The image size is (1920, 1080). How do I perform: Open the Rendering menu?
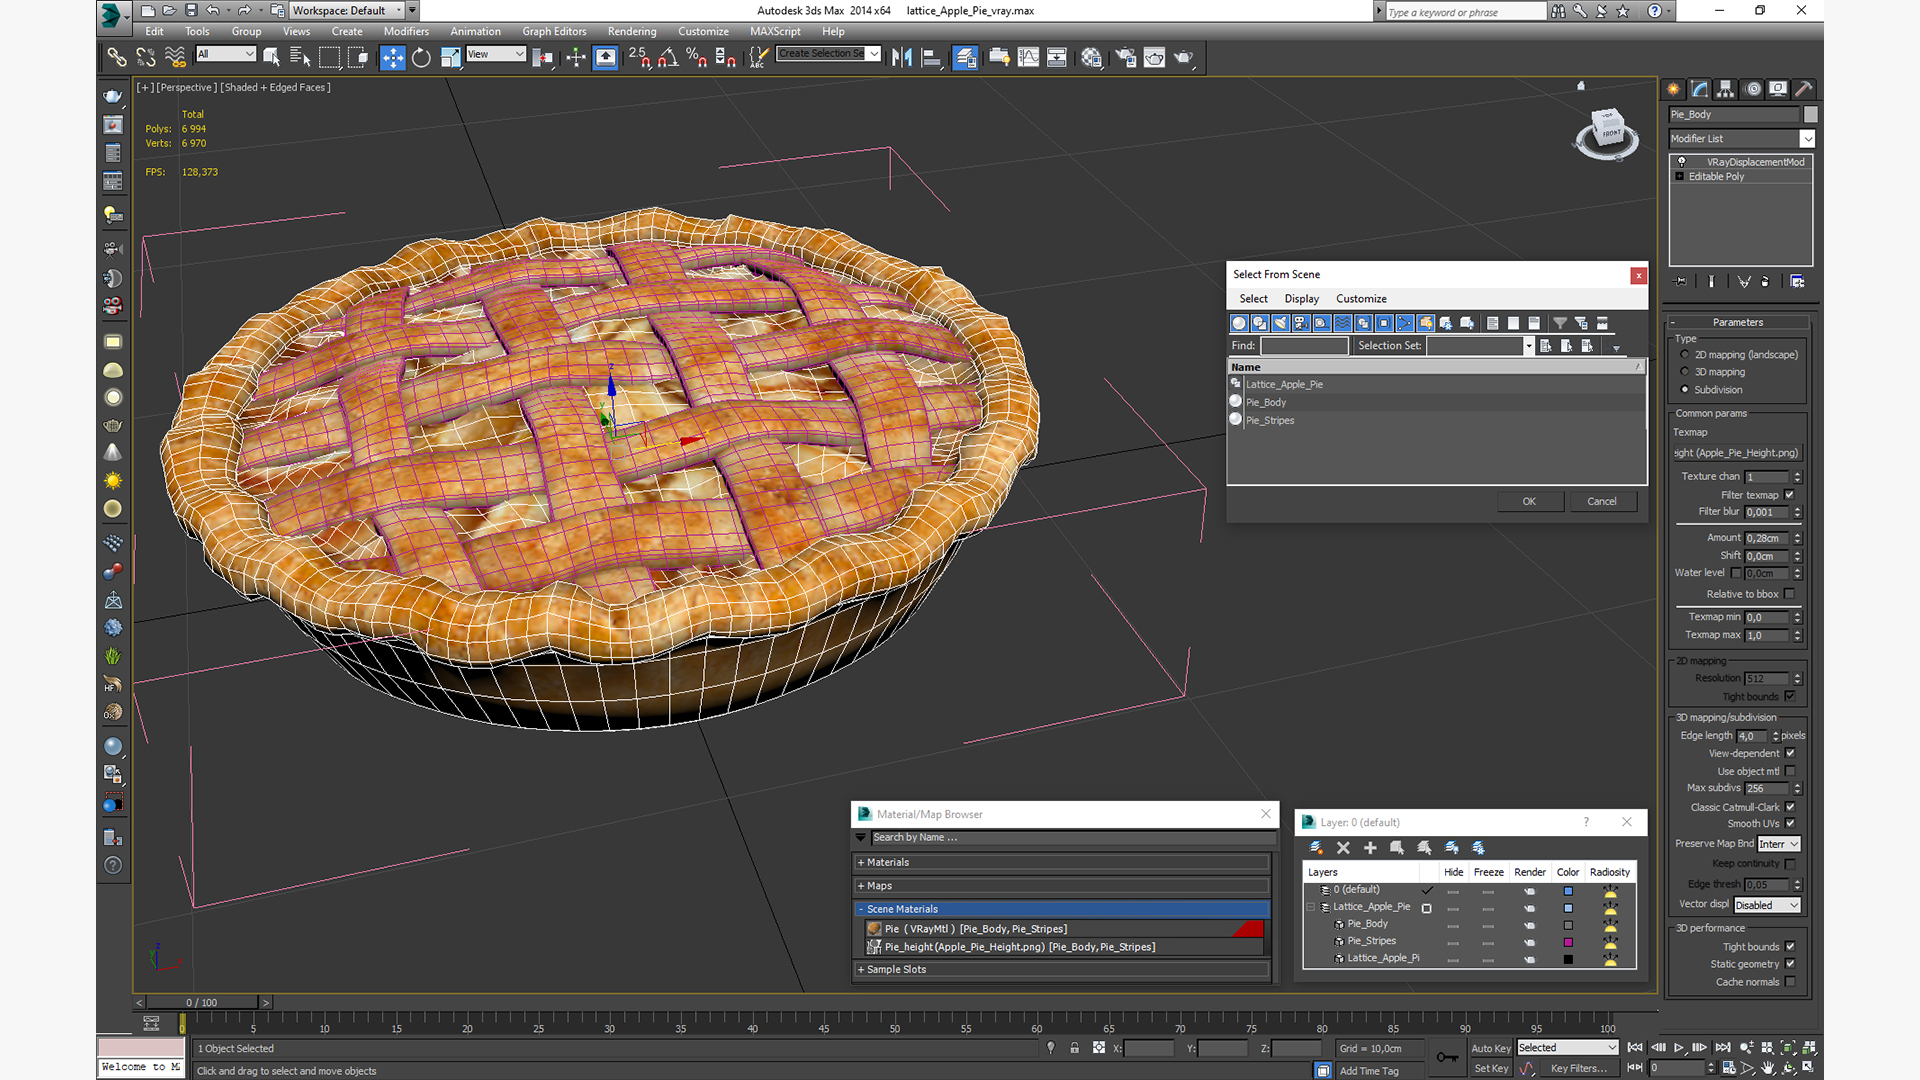632,32
